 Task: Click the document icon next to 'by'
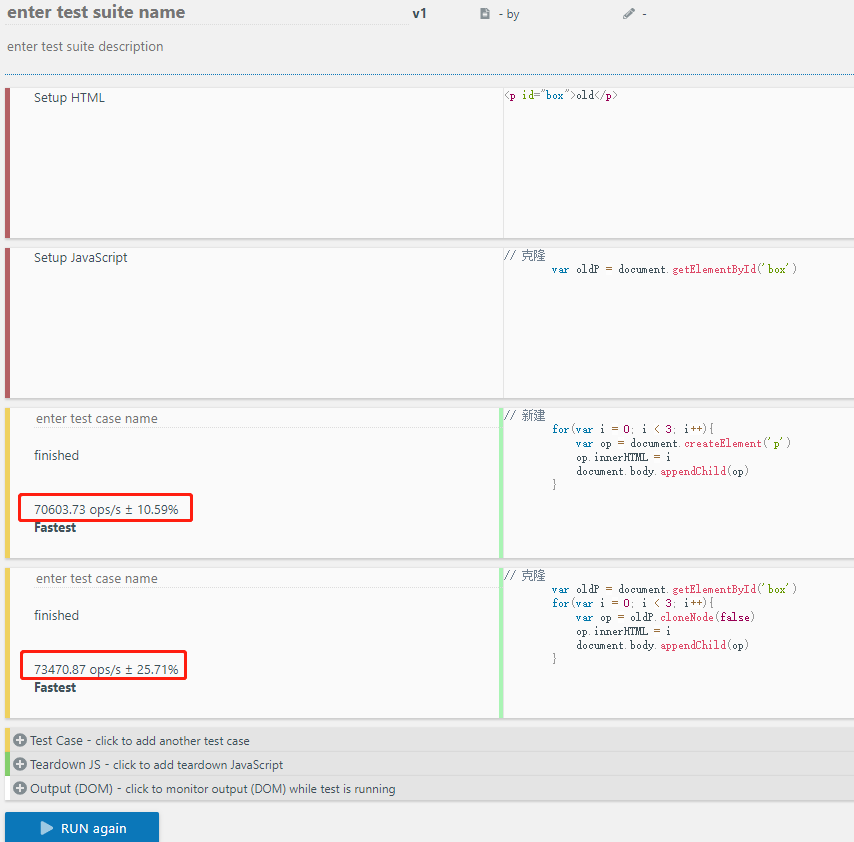pos(485,14)
